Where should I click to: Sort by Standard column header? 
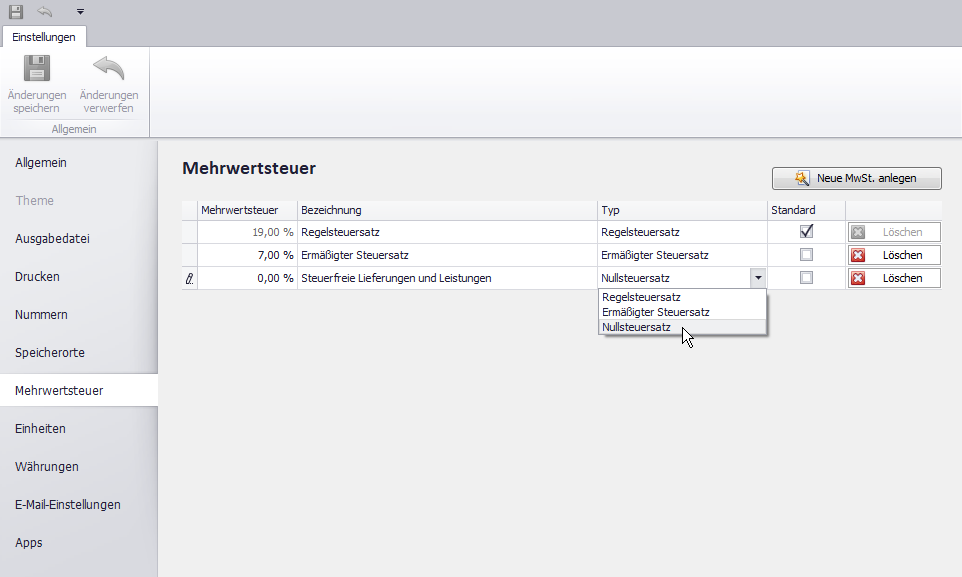click(x=806, y=210)
